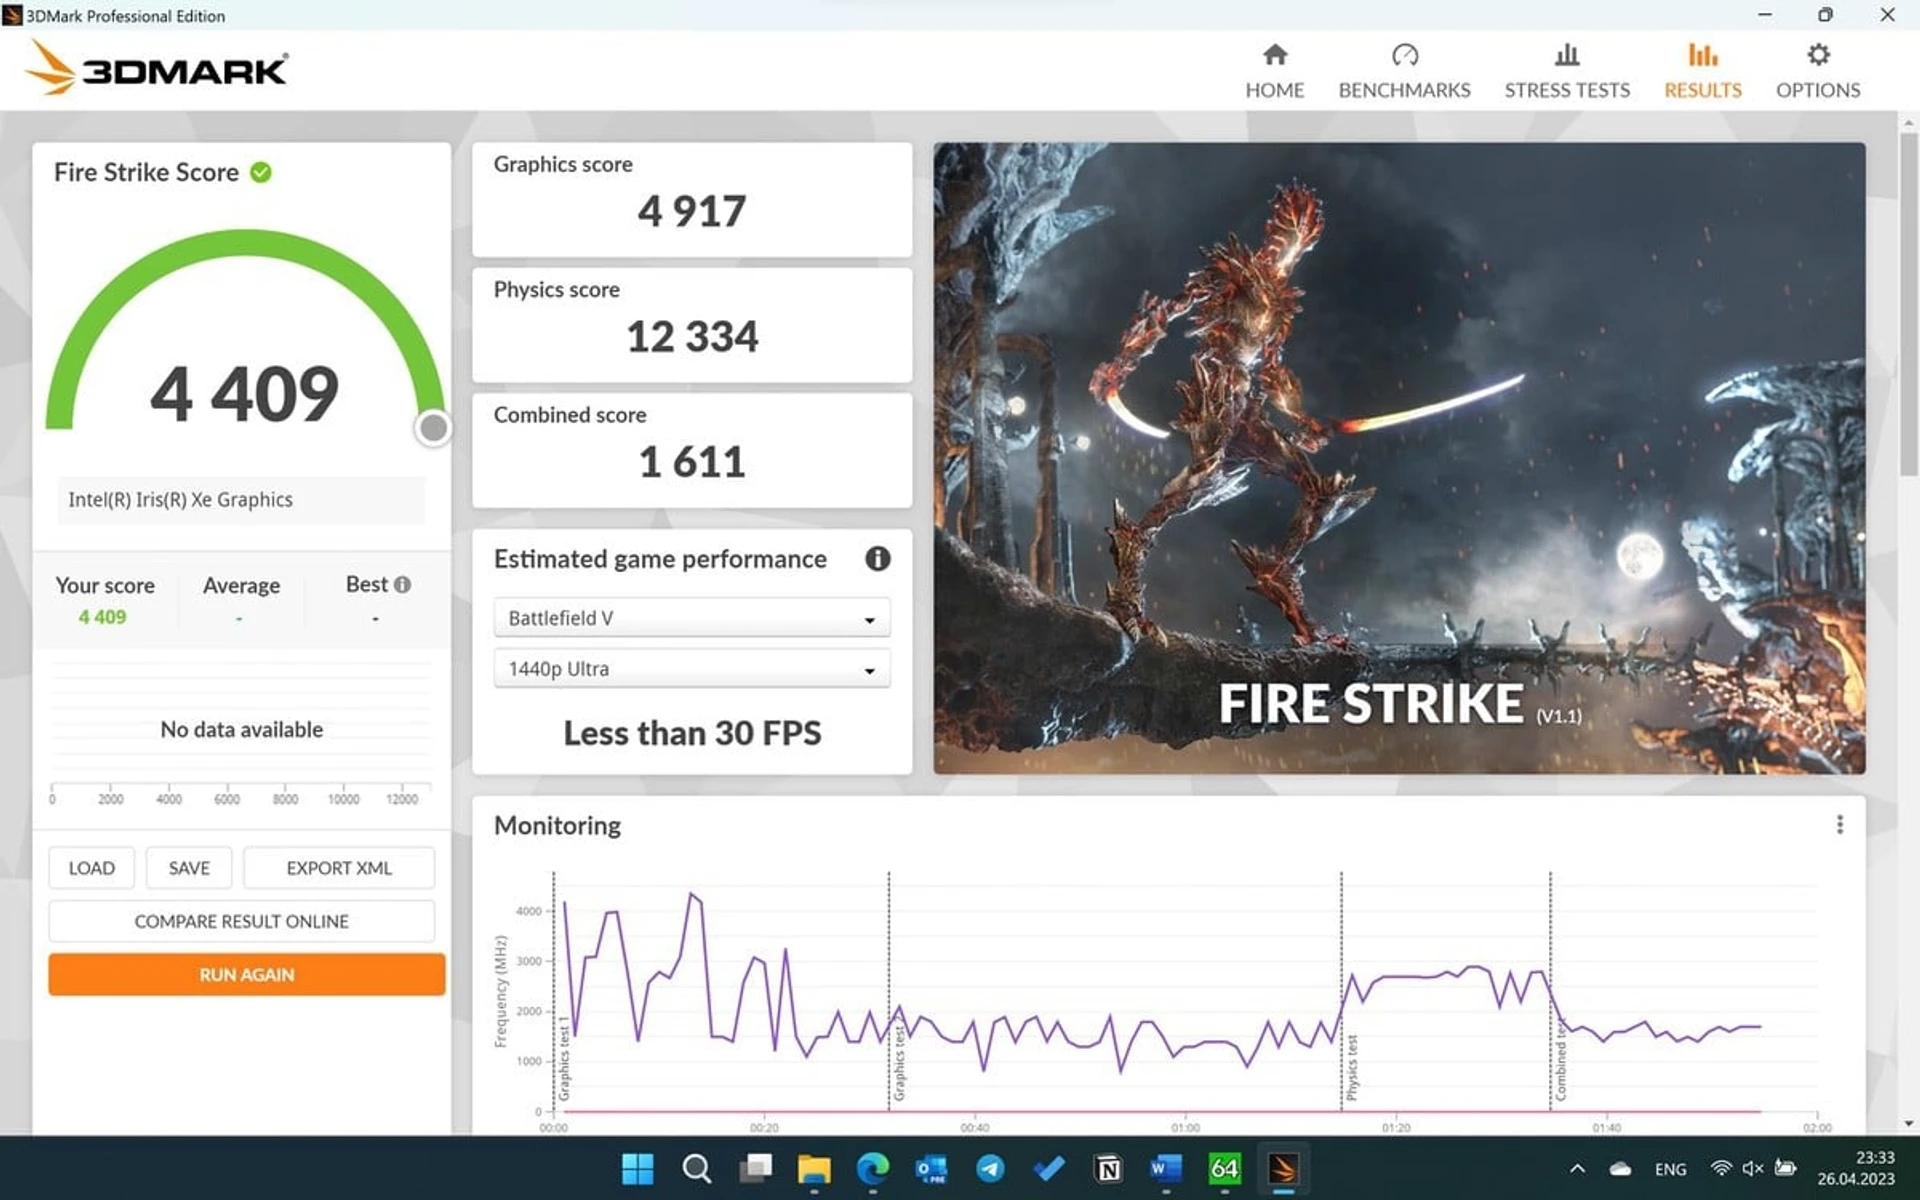
Task: Open the BENCHMARKS tab
Action: (1404, 72)
